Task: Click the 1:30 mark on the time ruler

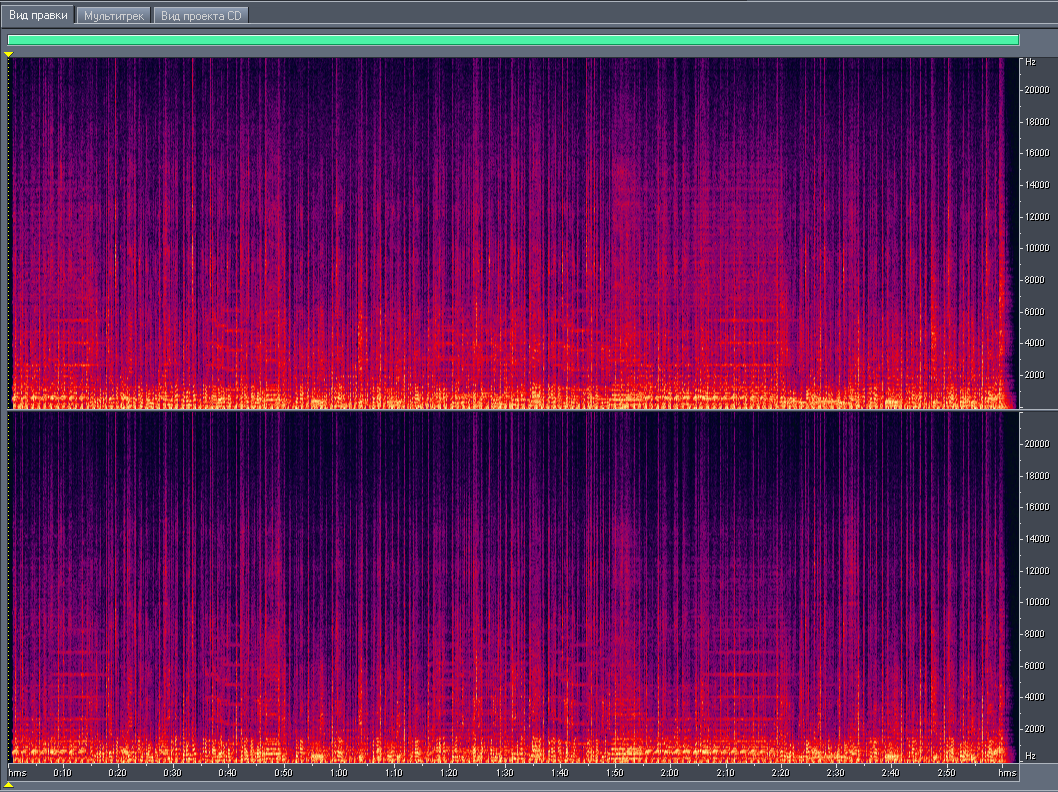Action: coord(504,773)
